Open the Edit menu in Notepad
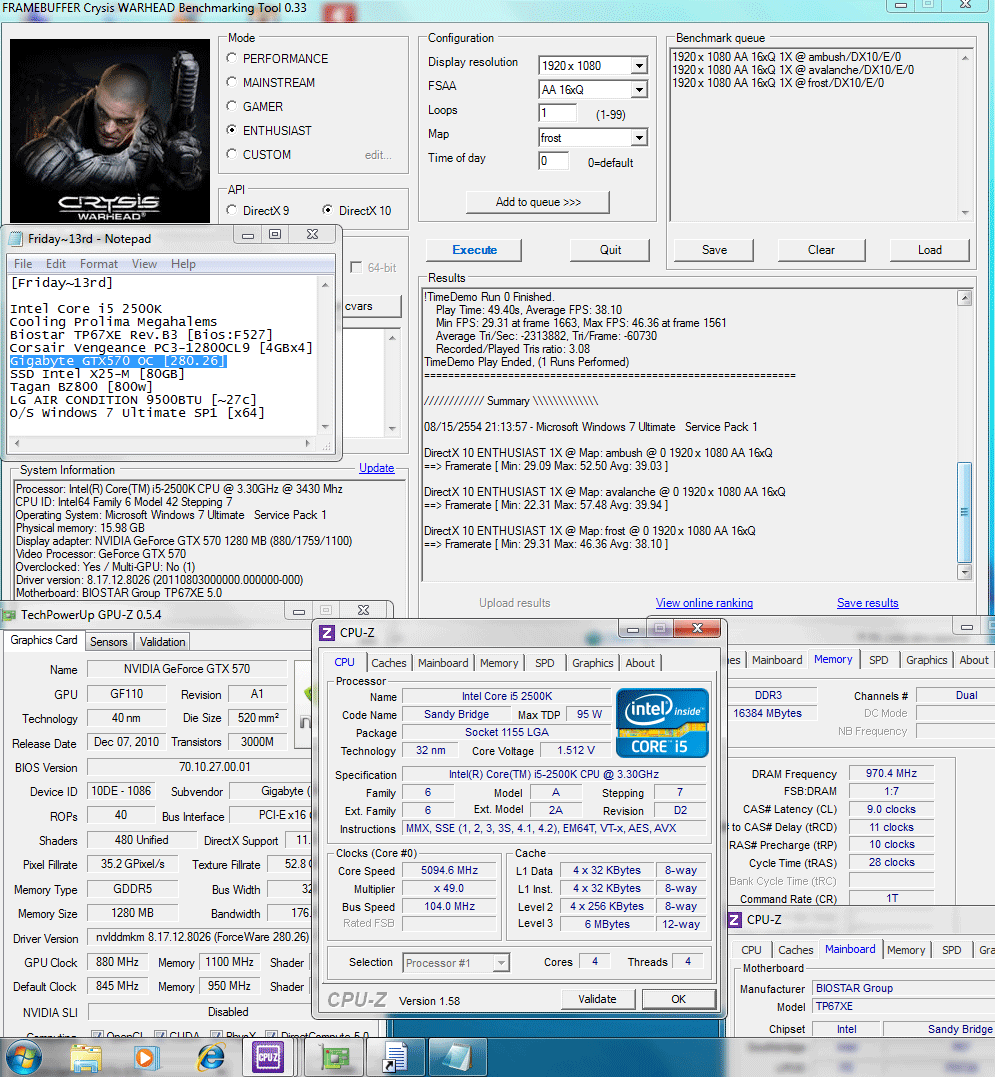Screen dimensions: 995x1077 [56, 264]
